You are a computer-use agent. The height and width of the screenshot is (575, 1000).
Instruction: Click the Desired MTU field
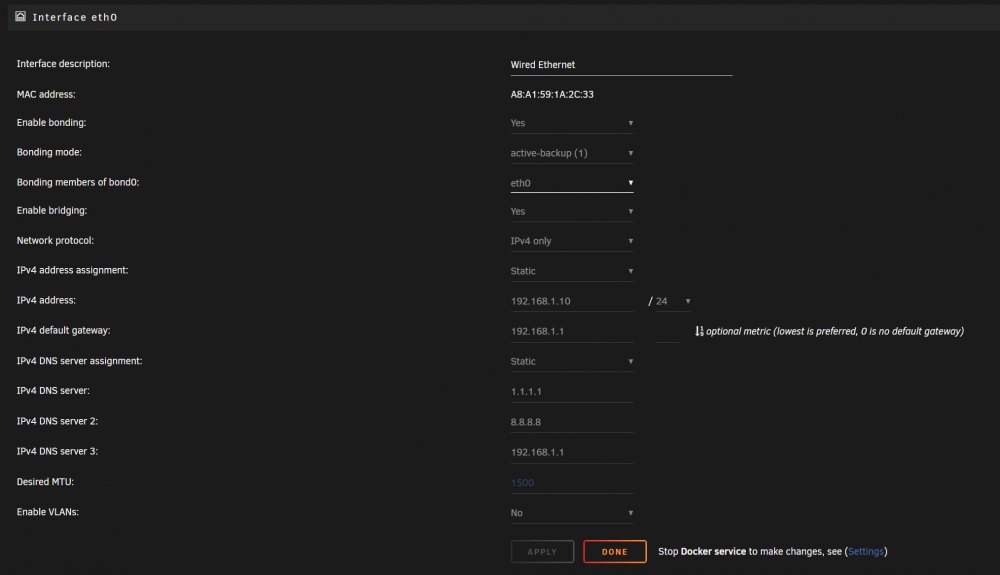point(572,483)
